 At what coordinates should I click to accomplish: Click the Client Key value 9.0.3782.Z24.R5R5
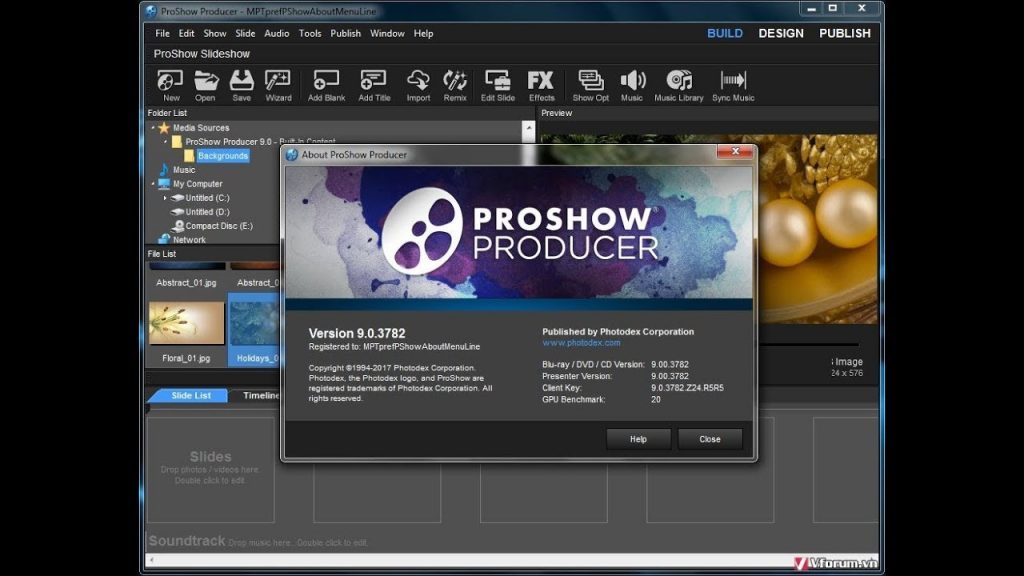pos(687,388)
